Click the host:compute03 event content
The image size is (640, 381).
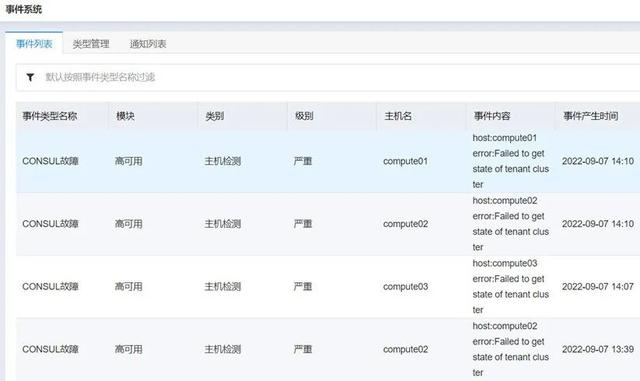click(x=511, y=286)
